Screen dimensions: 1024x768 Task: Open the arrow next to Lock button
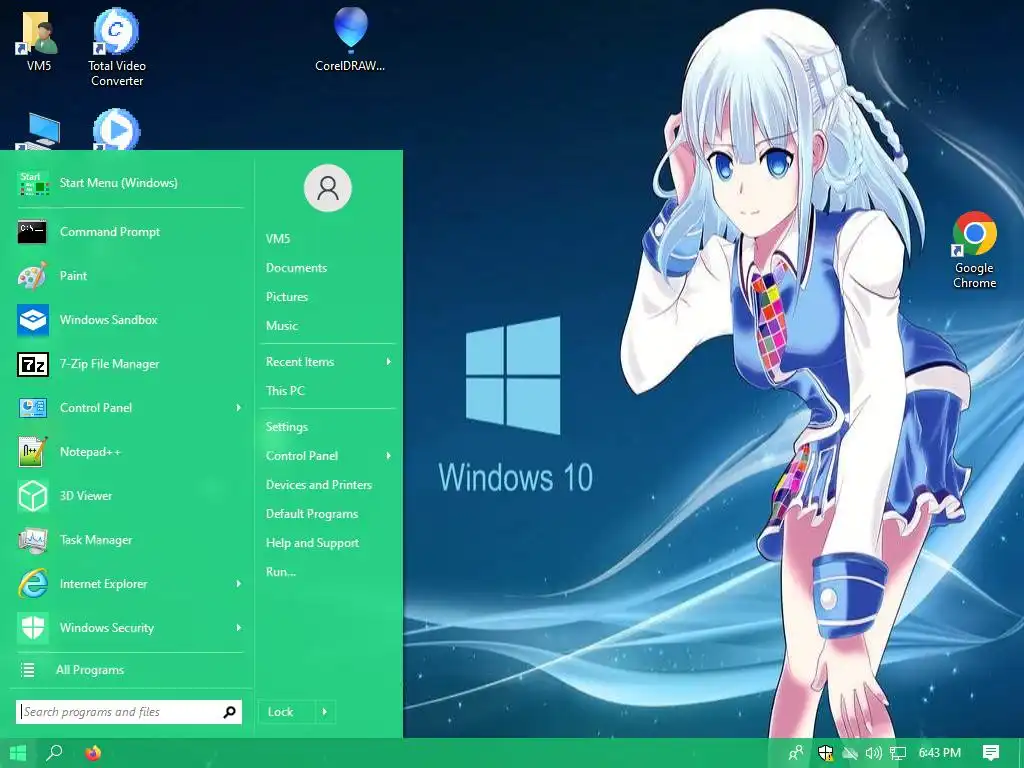tap(325, 712)
